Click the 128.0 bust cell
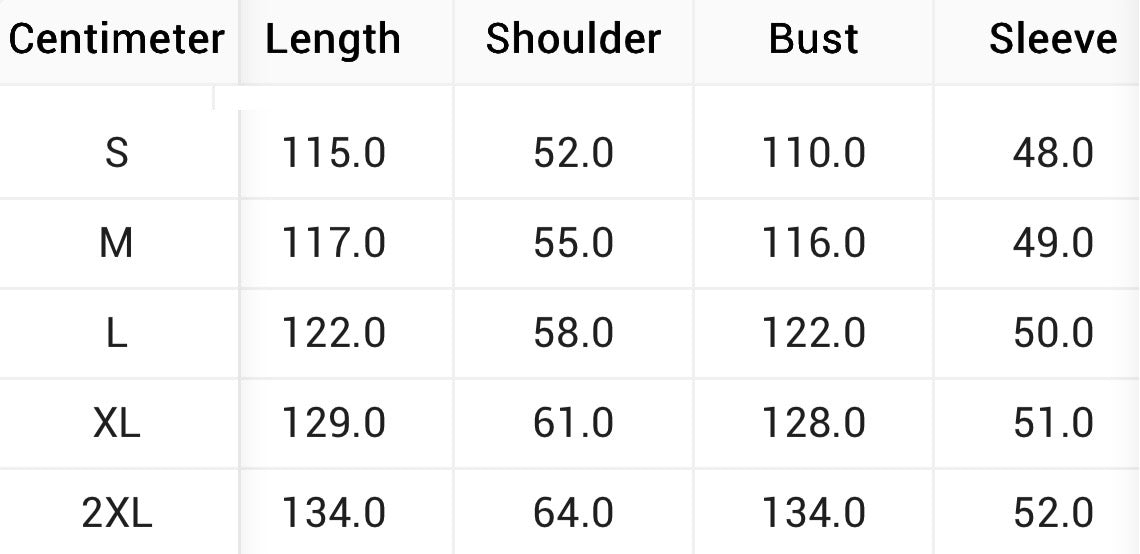The width and height of the screenshot is (1140, 554). [x=813, y=423]
